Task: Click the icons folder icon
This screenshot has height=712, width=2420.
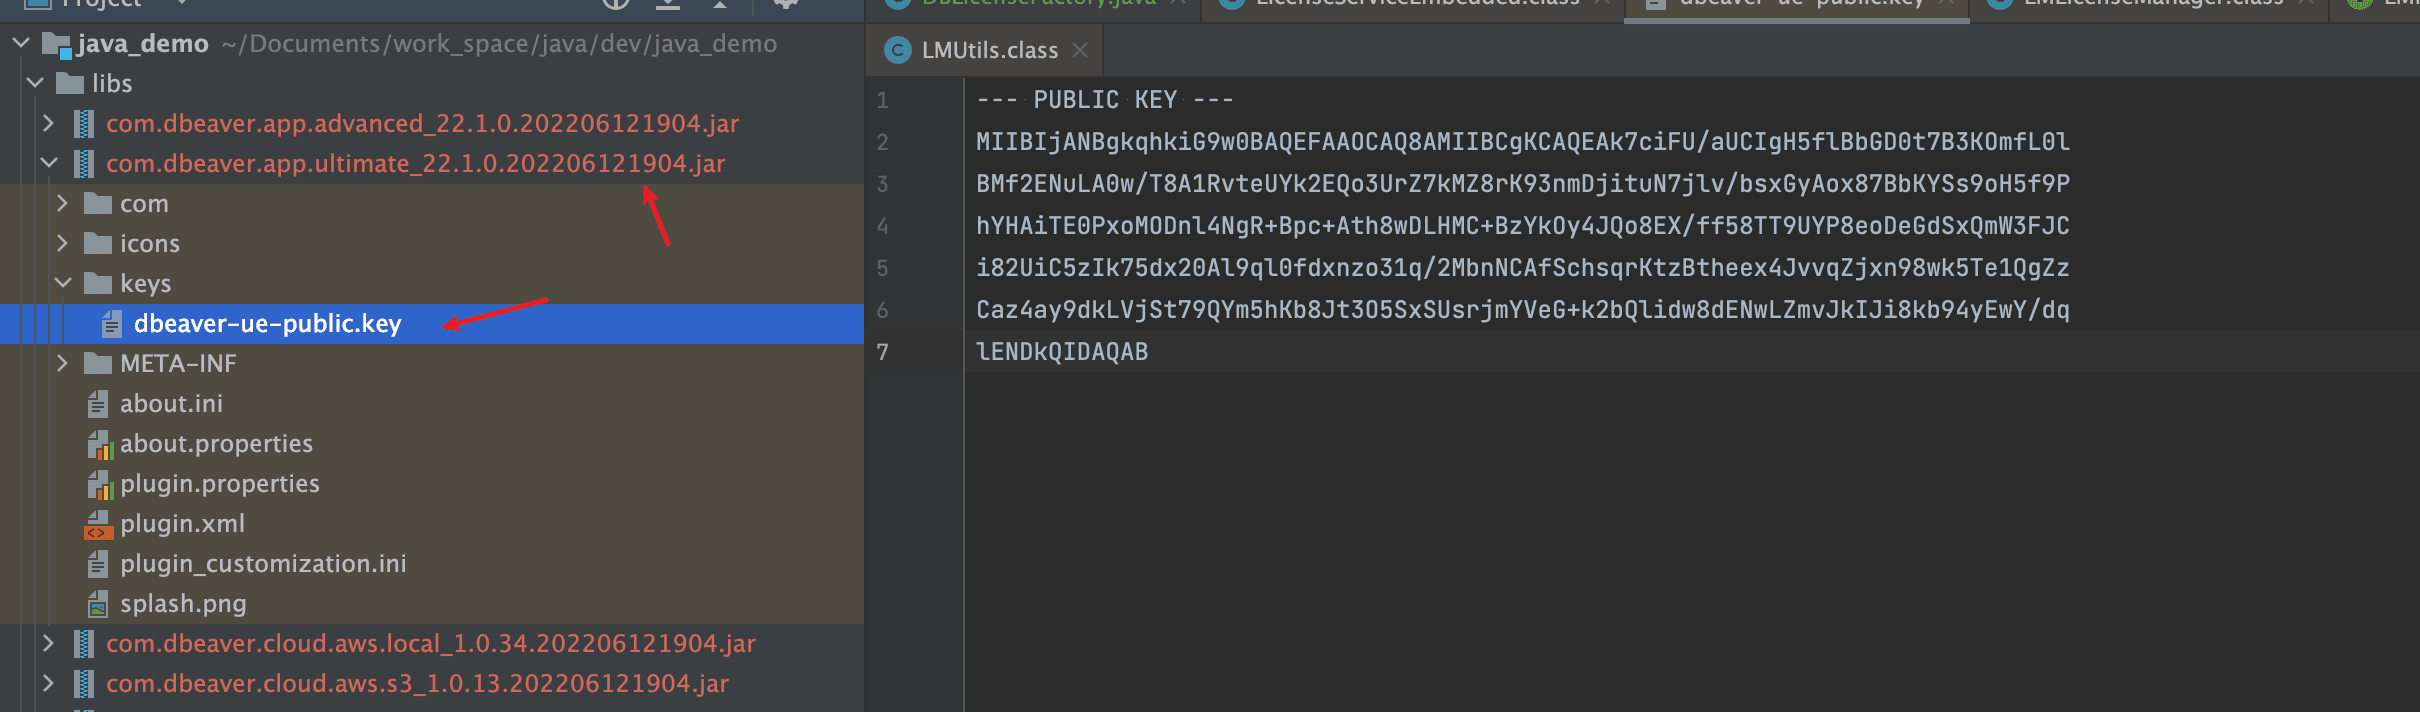Action: (x=98, y=243)
